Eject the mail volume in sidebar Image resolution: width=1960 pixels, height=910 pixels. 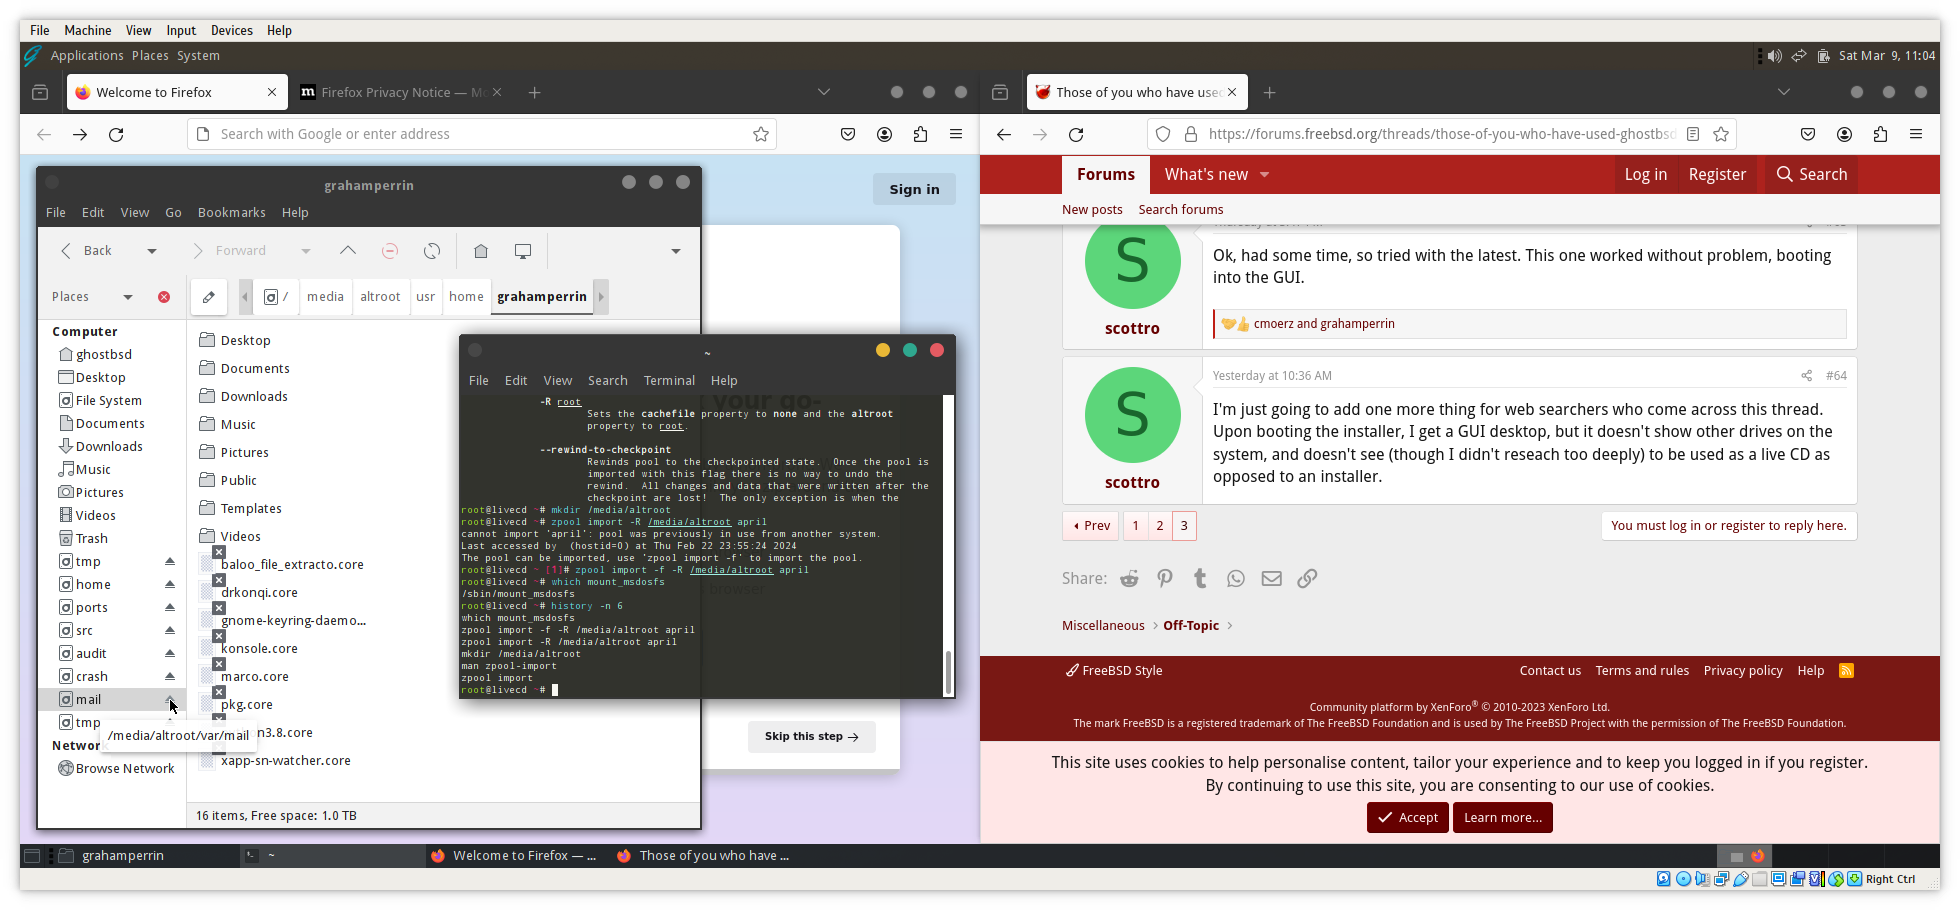170,699
